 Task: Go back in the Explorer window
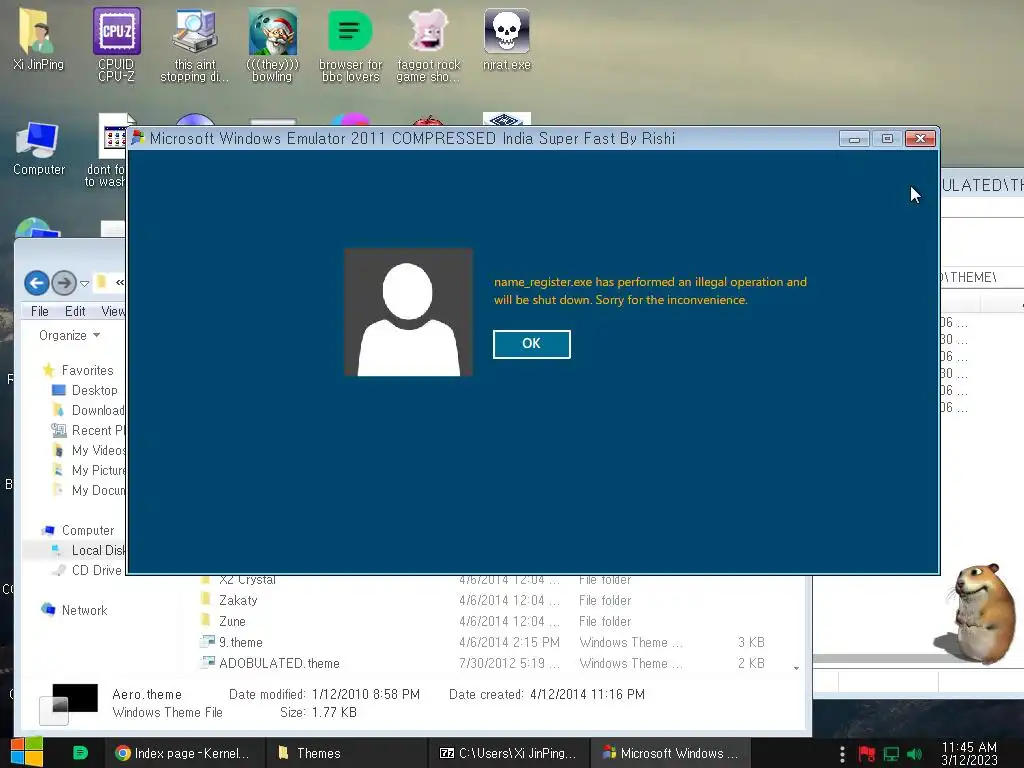tap(37, 283)
